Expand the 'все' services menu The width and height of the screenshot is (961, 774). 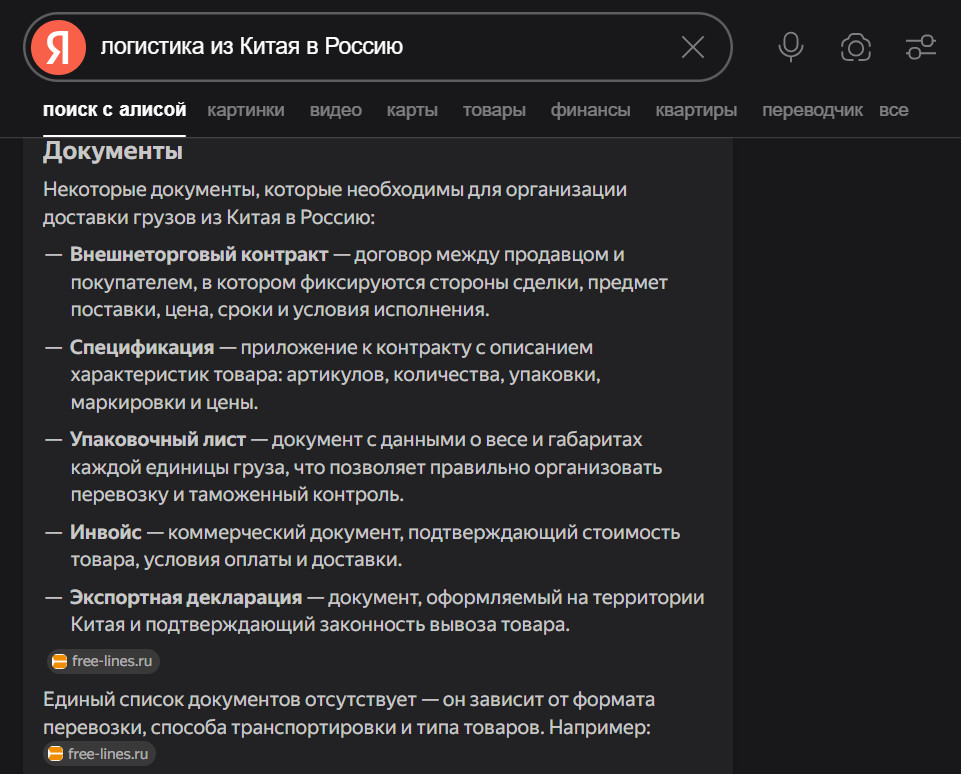(894, 110)
